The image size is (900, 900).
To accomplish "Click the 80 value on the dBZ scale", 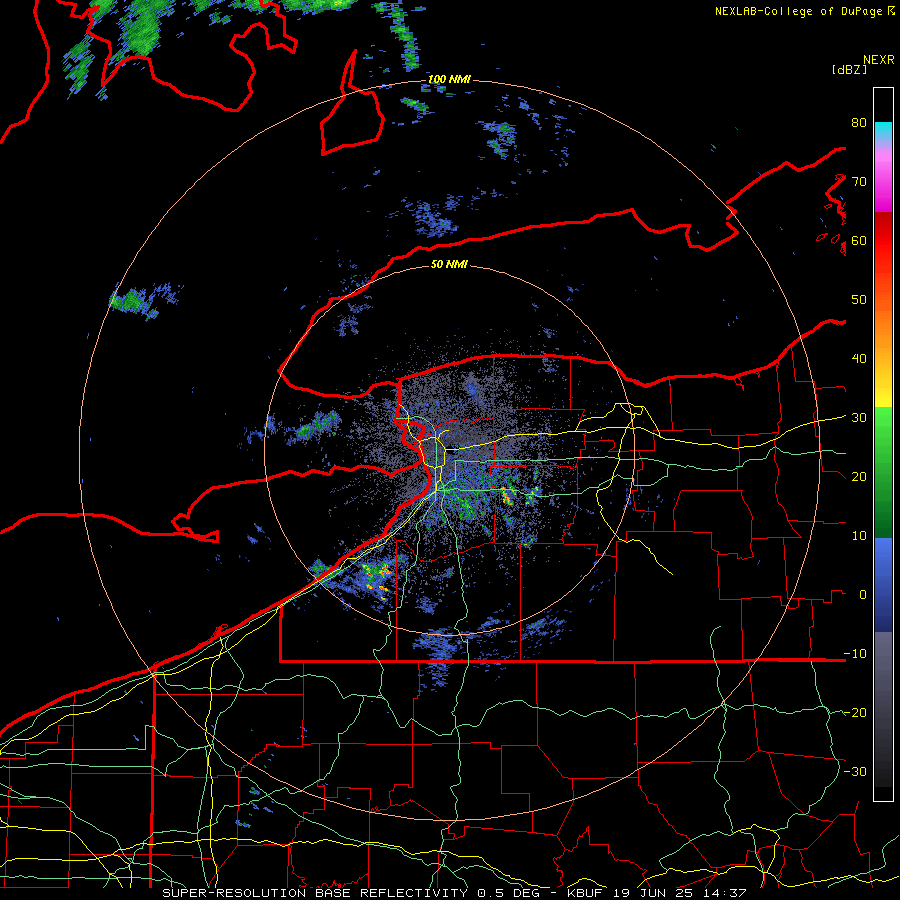I will pos(859,123).
